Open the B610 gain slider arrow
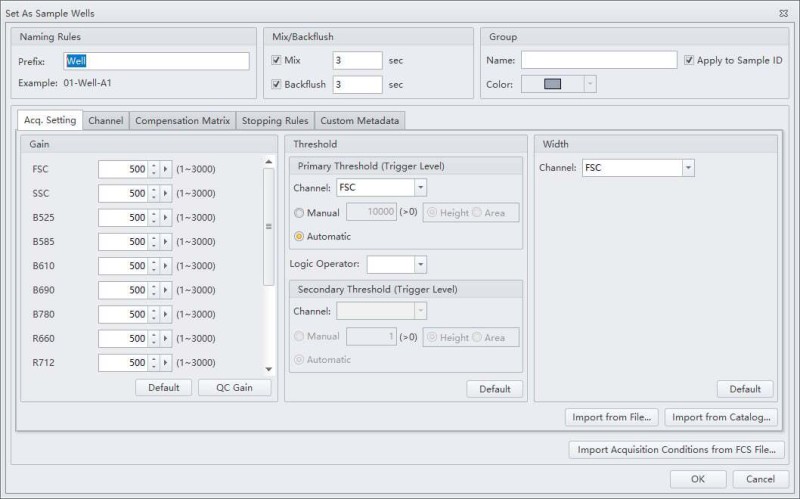The image size is (800, 499). point(165,266)
